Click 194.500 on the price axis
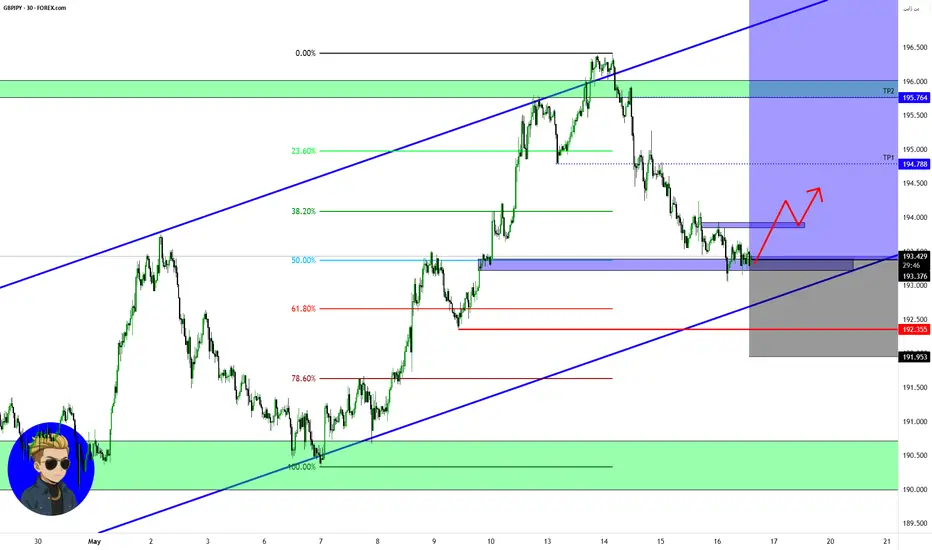This screenshot has width=932, height=550. [x=915, y=184]
